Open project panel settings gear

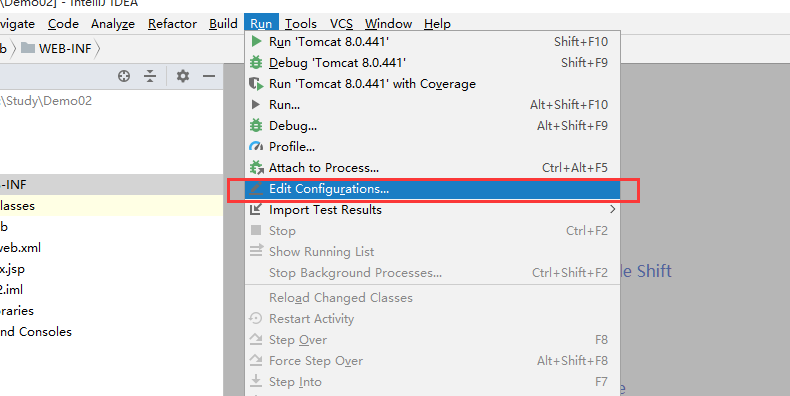click(x=183, y=76)
